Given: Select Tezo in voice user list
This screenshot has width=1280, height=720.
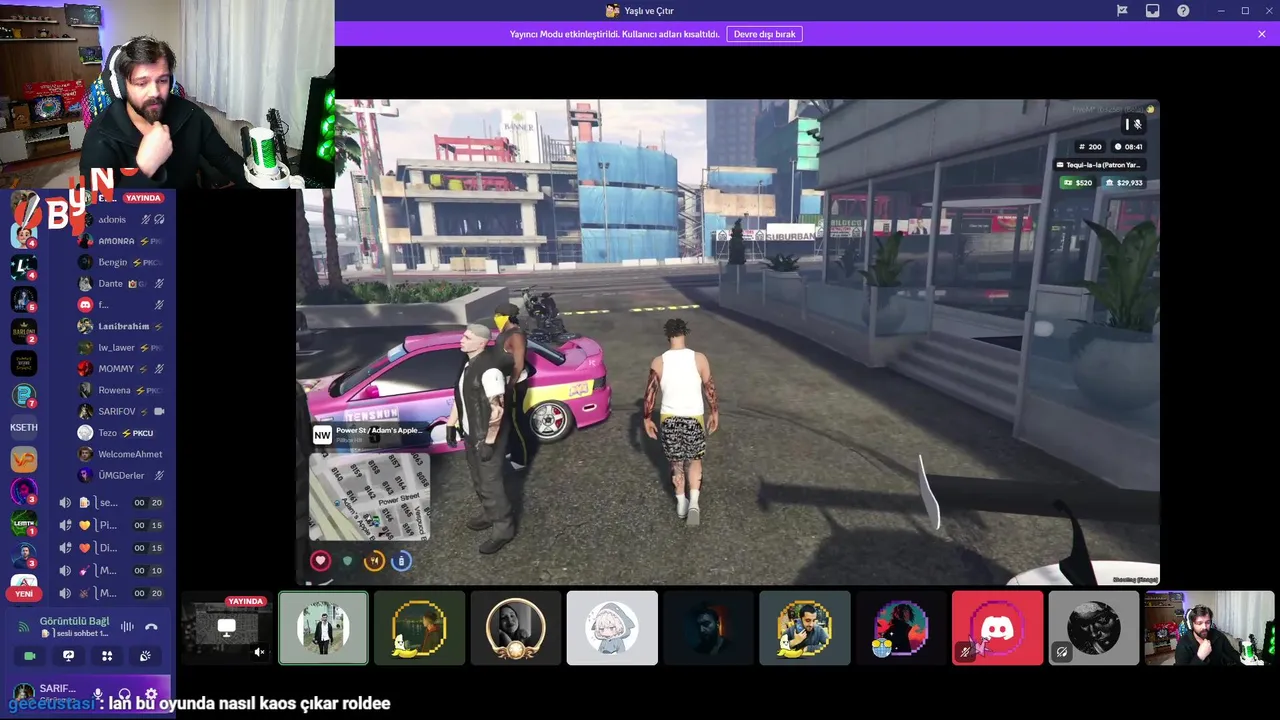Looking at the screenshot, I should point(121,433).
